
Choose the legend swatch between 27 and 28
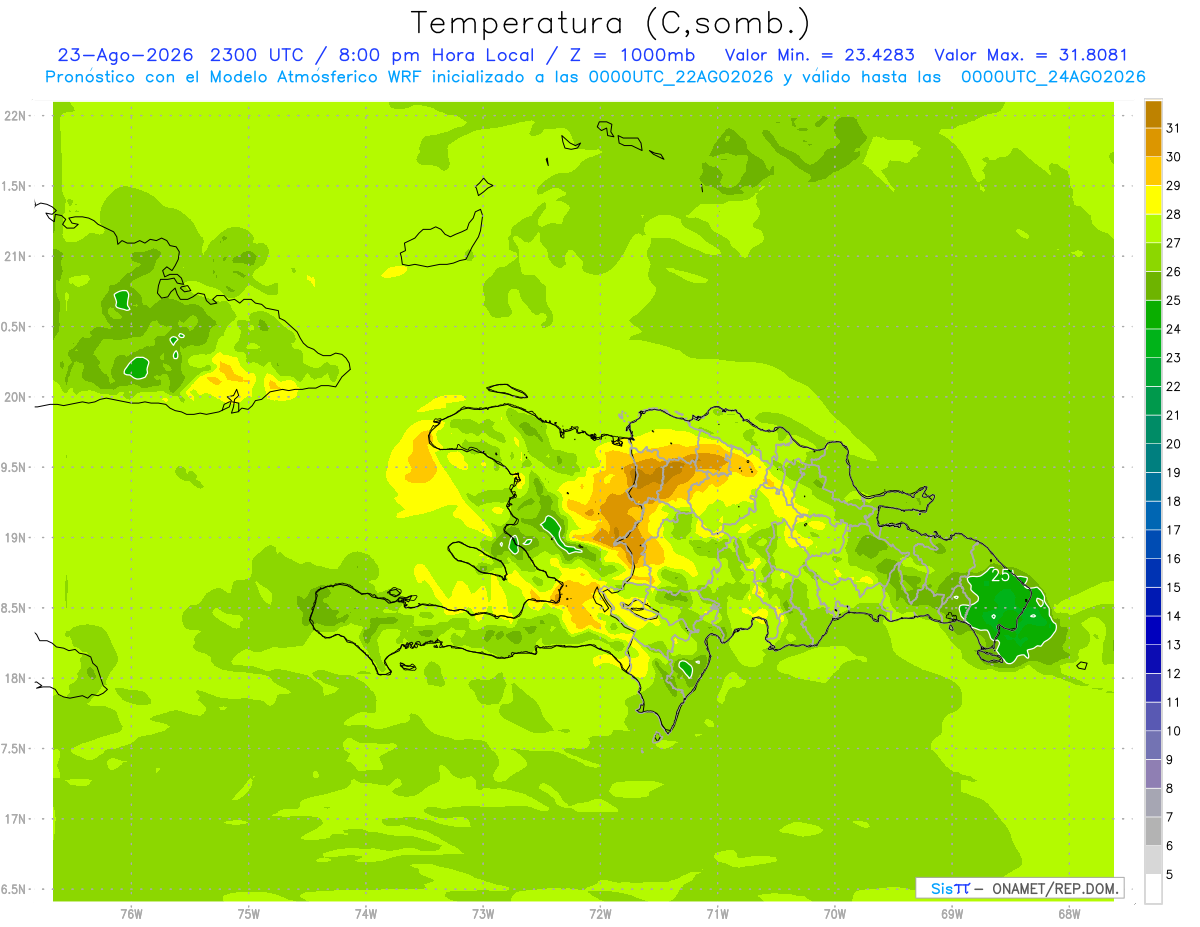point(1153,229)
